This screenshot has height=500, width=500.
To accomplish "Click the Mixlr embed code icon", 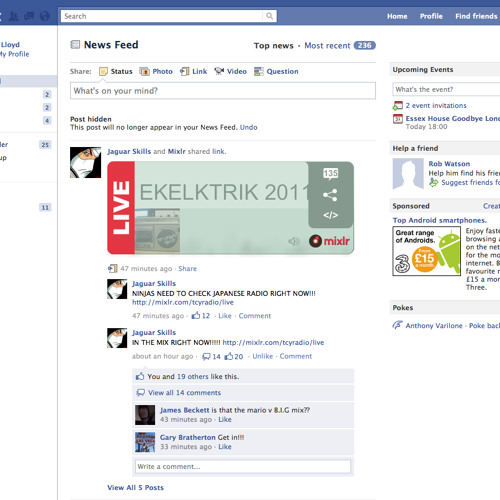I will click(x=330, y=215).
